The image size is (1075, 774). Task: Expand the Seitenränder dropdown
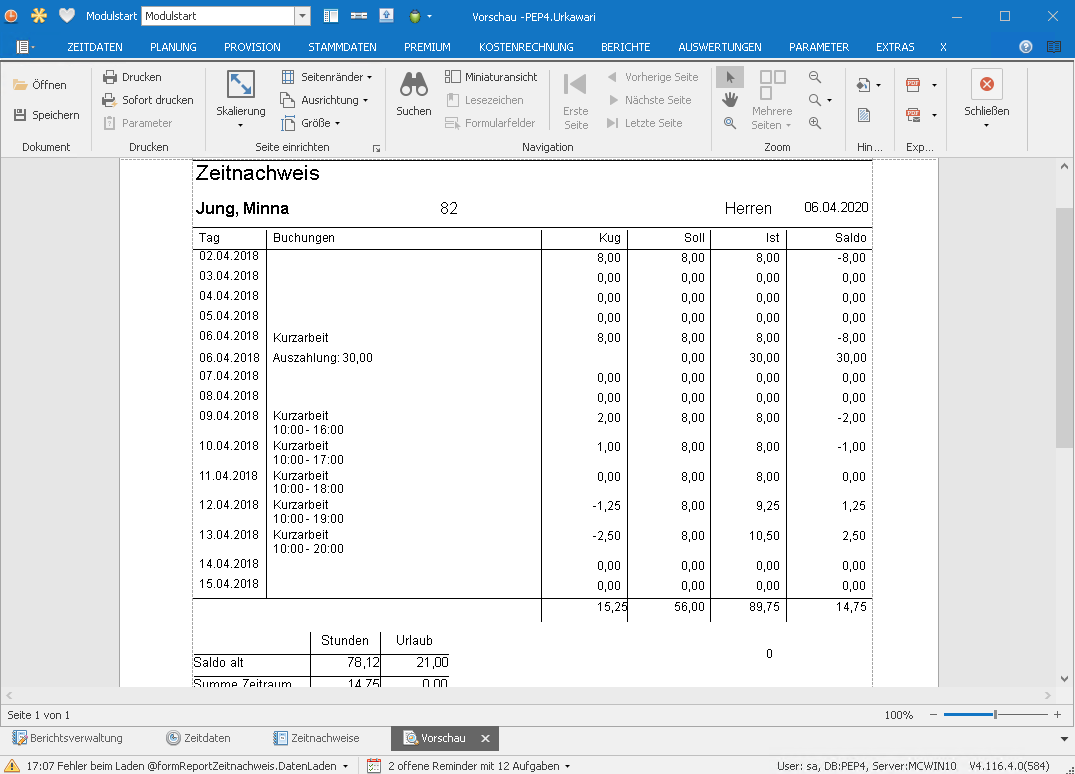pos(369,77)
